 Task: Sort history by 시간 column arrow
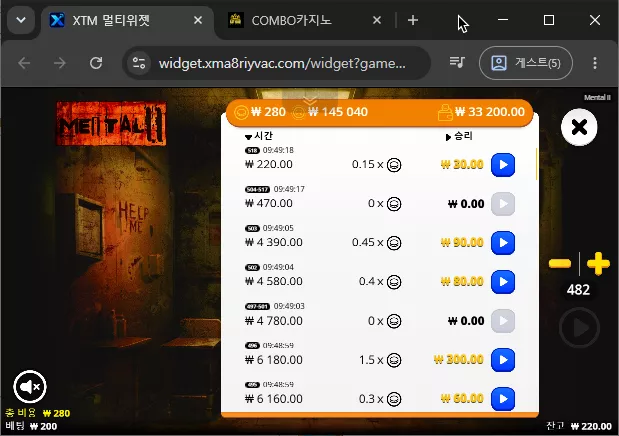(x=248, y=137)
